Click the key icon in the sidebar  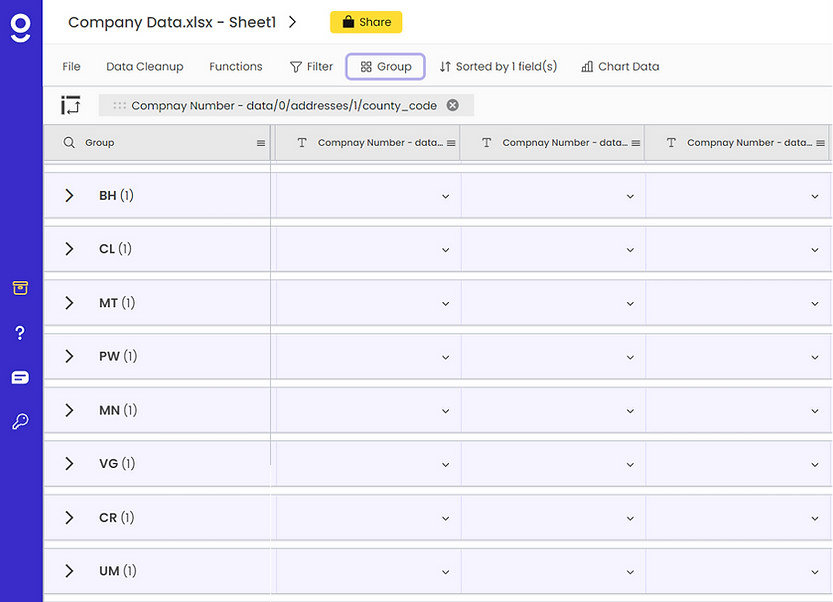pyautogui.click(x=21, y=421)
